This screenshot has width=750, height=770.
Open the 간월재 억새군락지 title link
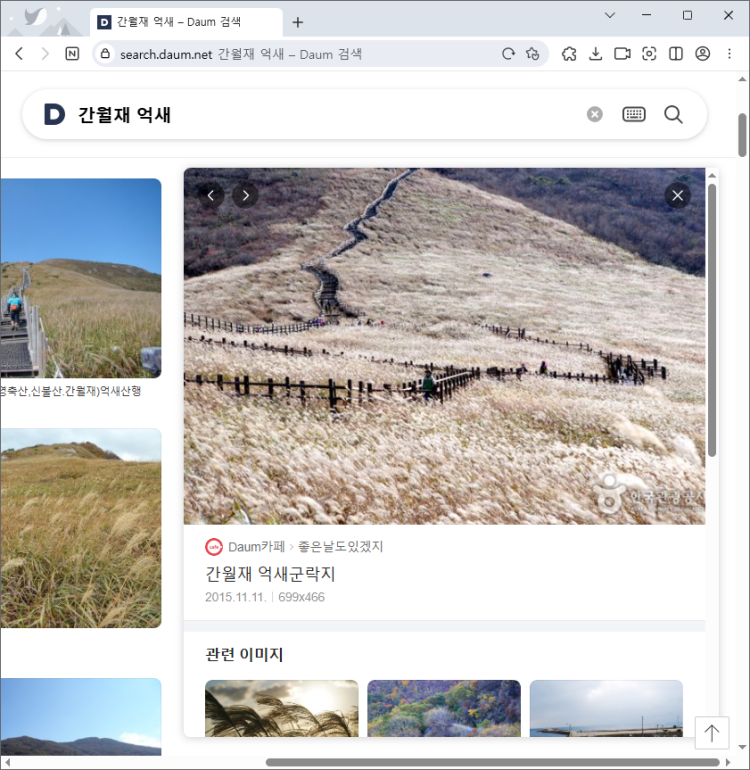pos(270,574)
